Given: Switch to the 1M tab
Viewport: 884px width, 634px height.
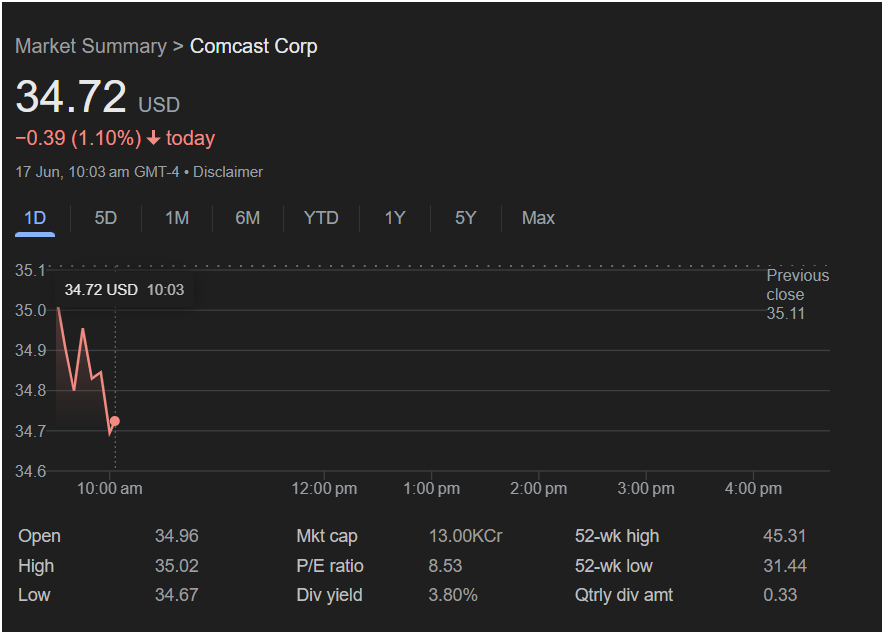Looking at the screenshot, I should tap(177, 218).
